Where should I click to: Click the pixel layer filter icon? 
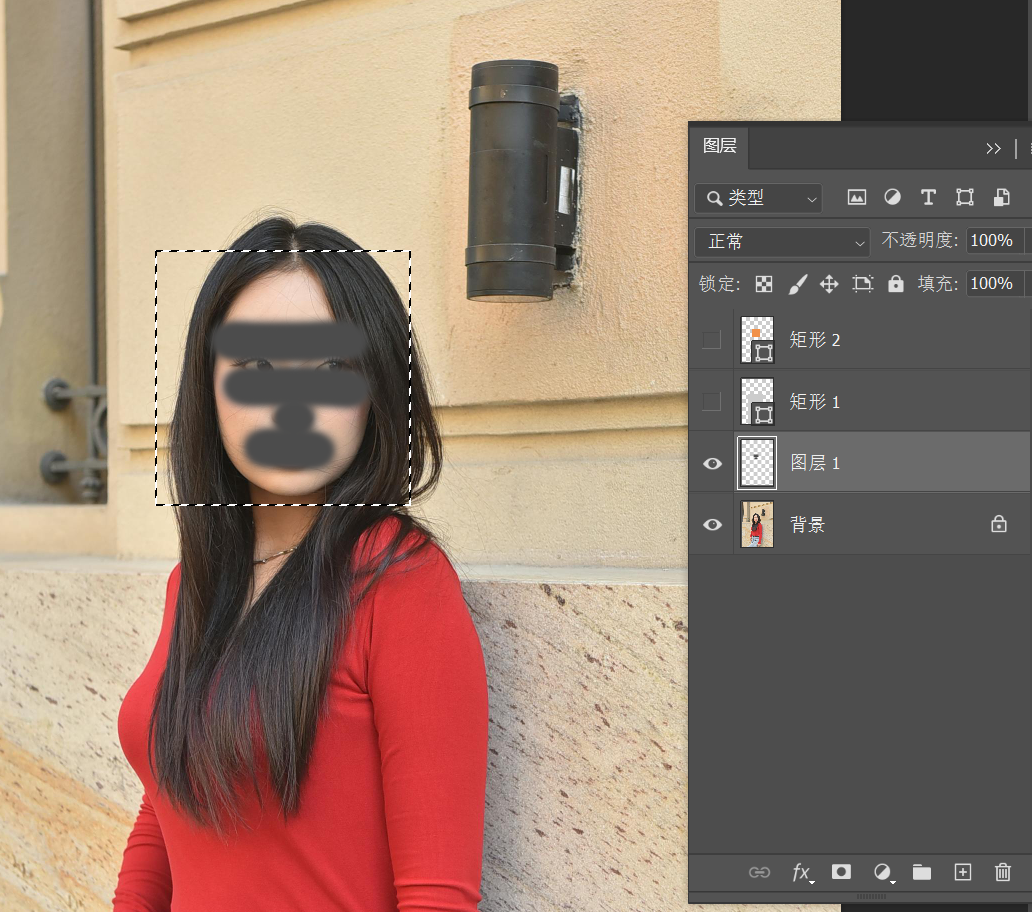point(857,198)
